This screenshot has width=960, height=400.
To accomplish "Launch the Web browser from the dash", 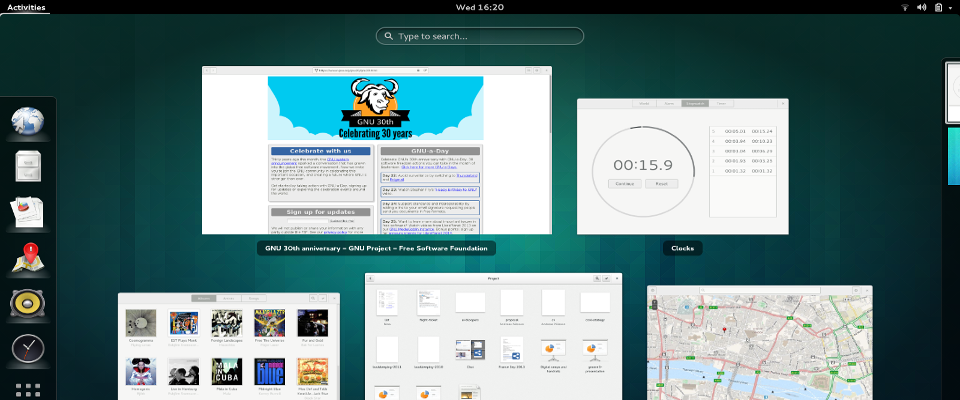I will [28, 121].
